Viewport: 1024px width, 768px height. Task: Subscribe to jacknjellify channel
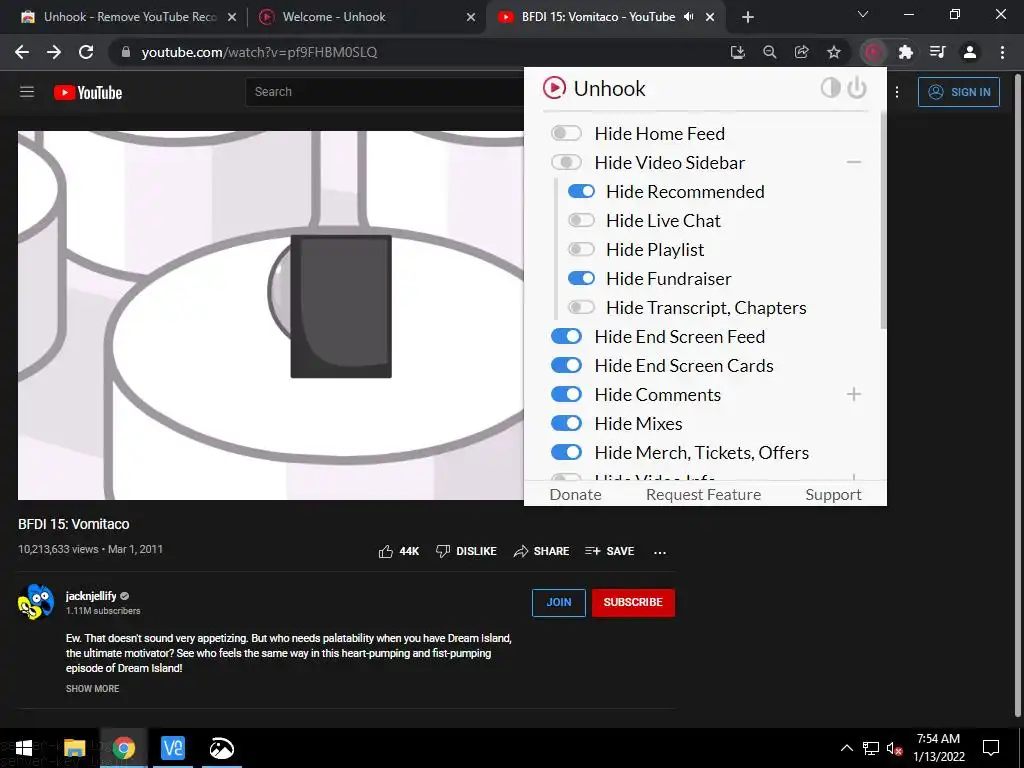[x=633, y=602]
